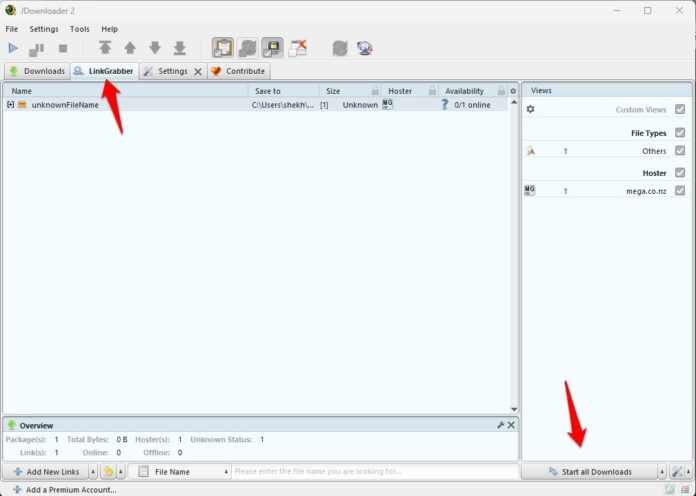Screen dimensions: 696x496
Task: Open the File Name search filter dropdown
Action: tap(226, 471)
